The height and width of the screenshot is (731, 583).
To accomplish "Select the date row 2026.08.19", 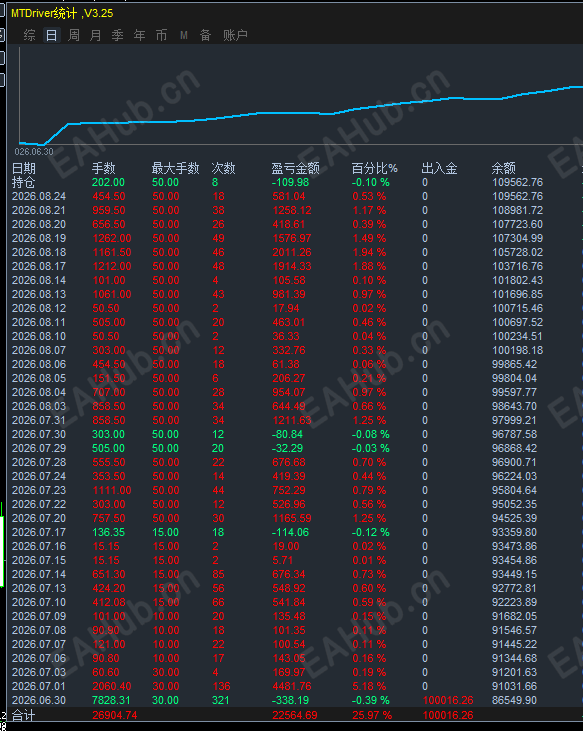I will point(39,238).
